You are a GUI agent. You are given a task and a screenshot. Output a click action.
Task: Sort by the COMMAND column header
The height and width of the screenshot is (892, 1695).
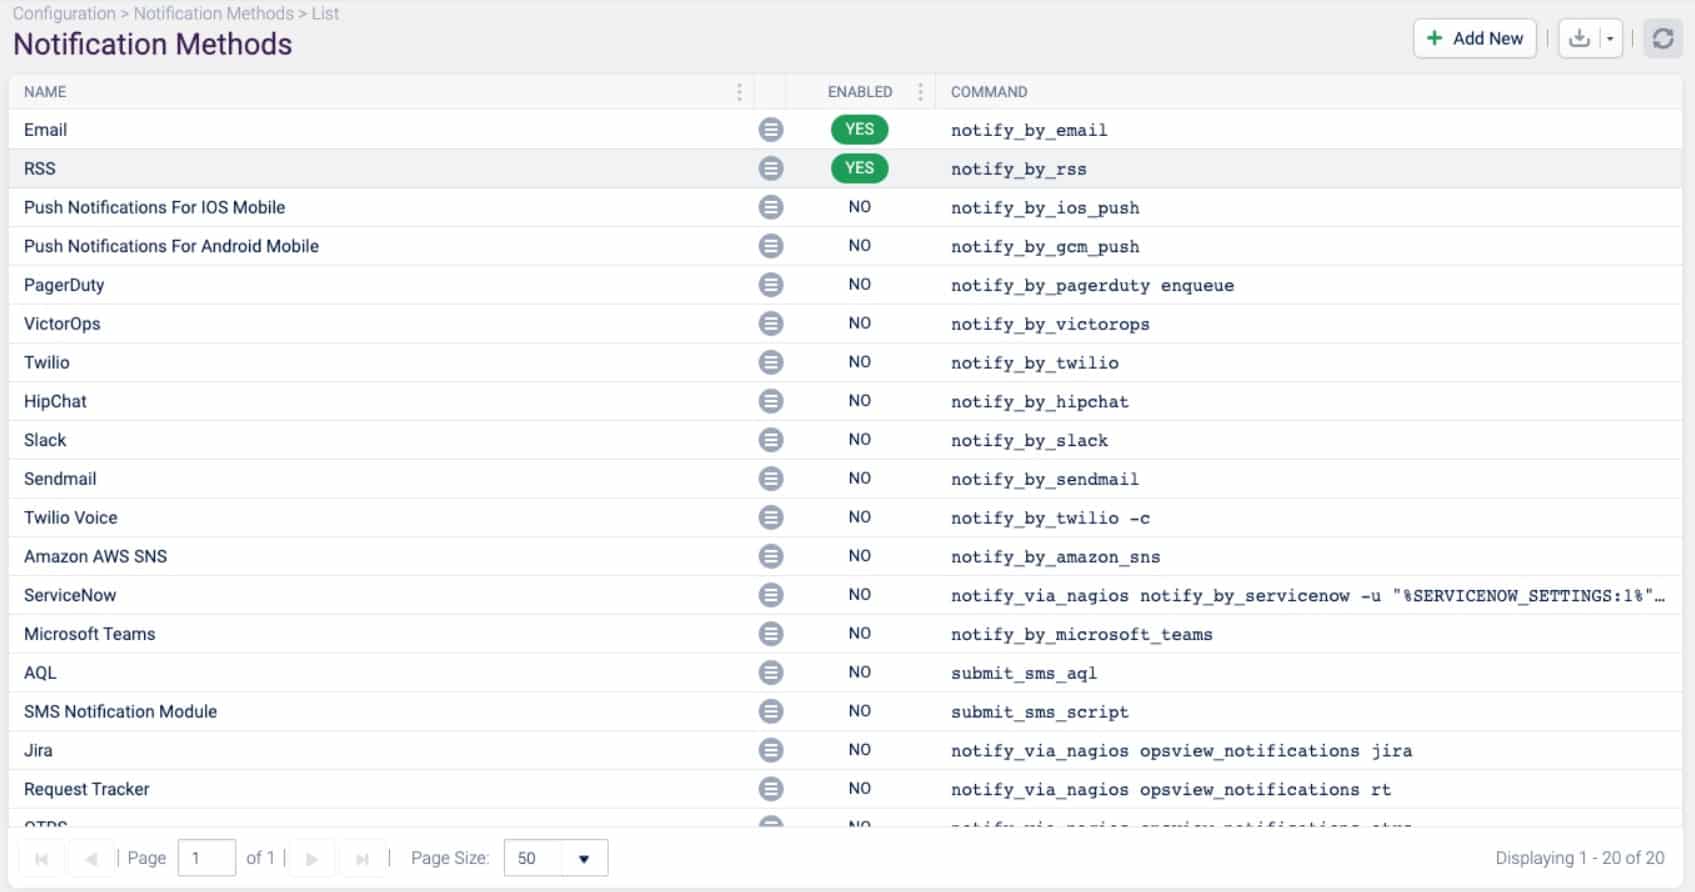988,92
